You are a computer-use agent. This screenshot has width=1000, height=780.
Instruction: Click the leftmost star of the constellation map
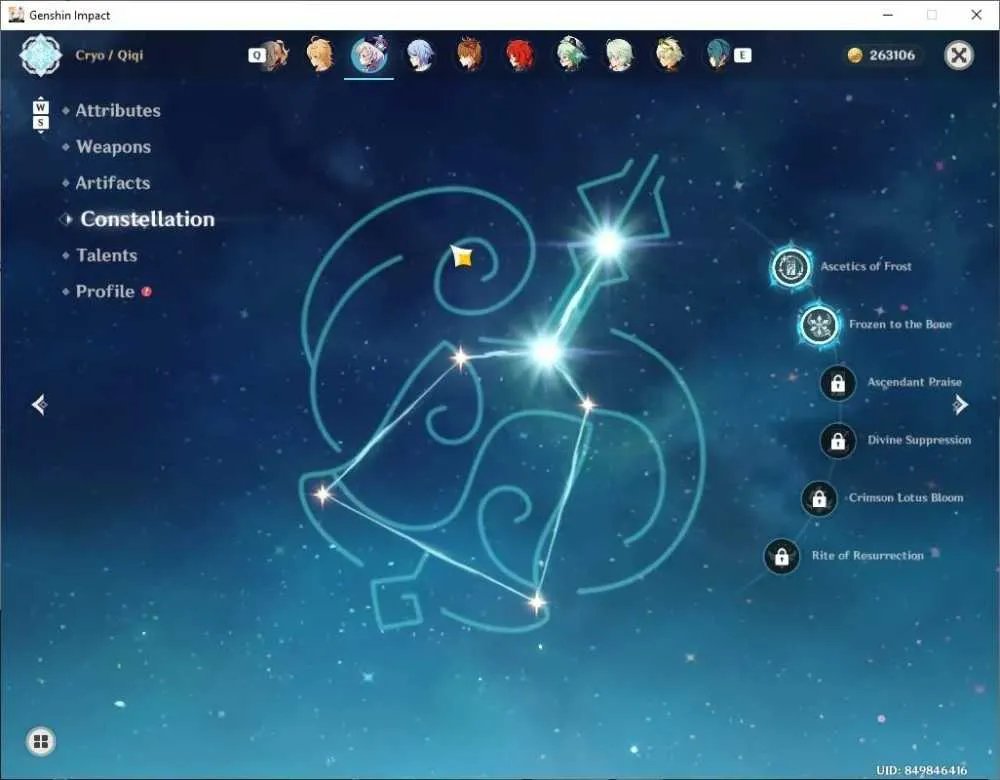pyautogui.click(x=323, y=494)
